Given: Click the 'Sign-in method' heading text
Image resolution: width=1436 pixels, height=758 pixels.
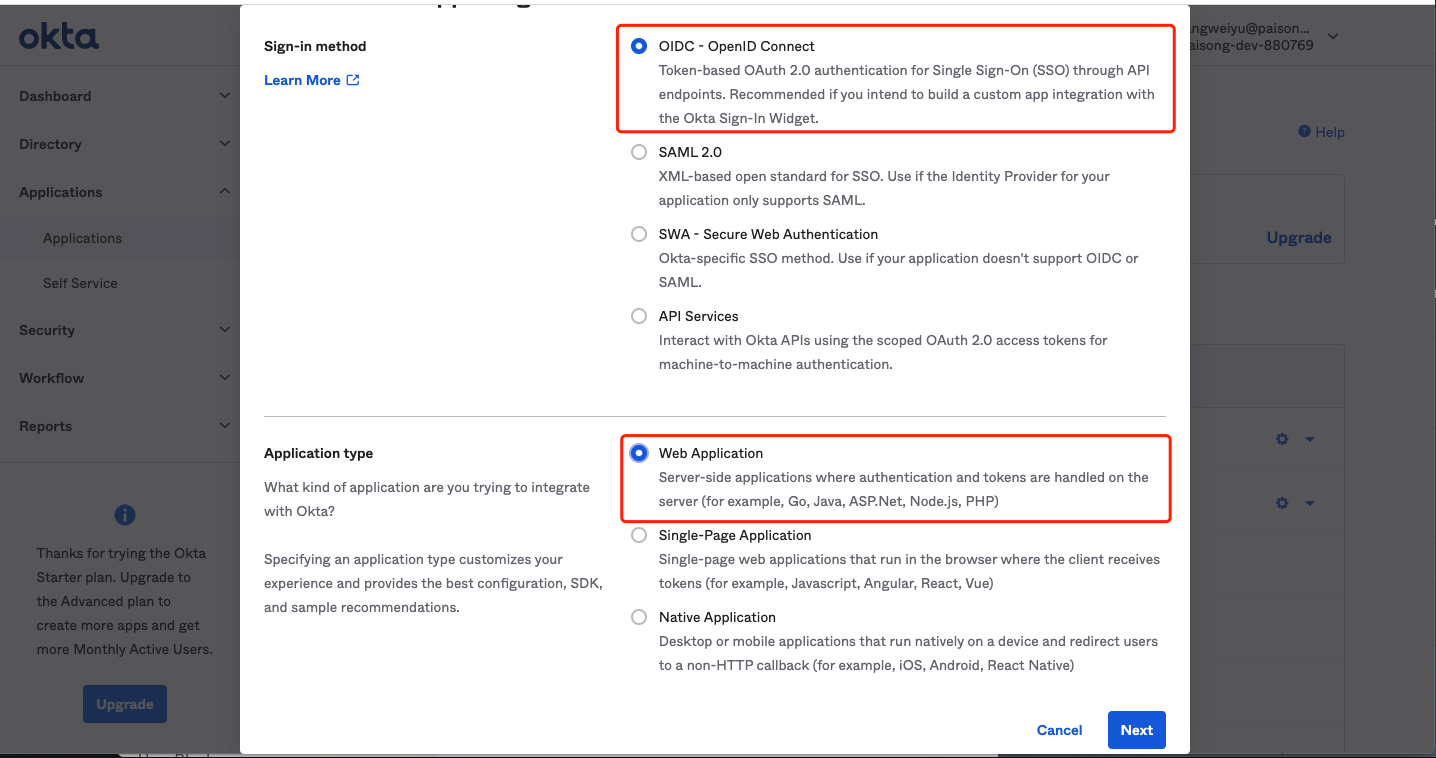Looking at the screenshot, I should coord(315,46).
